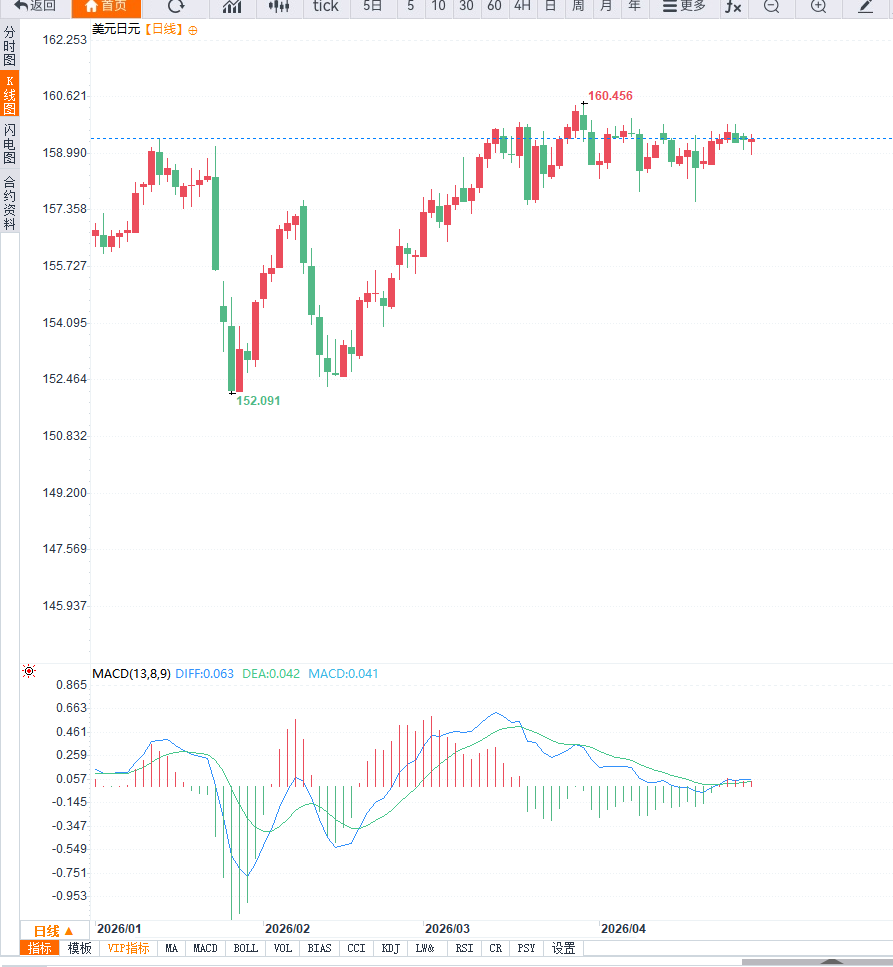Go to the 首页 home button
This screenshot has height=967, width=893.
coord(106,6)
